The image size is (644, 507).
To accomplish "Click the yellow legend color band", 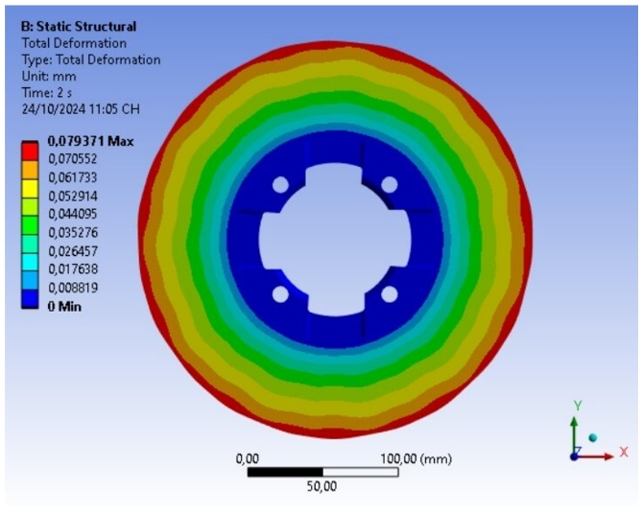I will pyautogui.click(x=30, y=188).
